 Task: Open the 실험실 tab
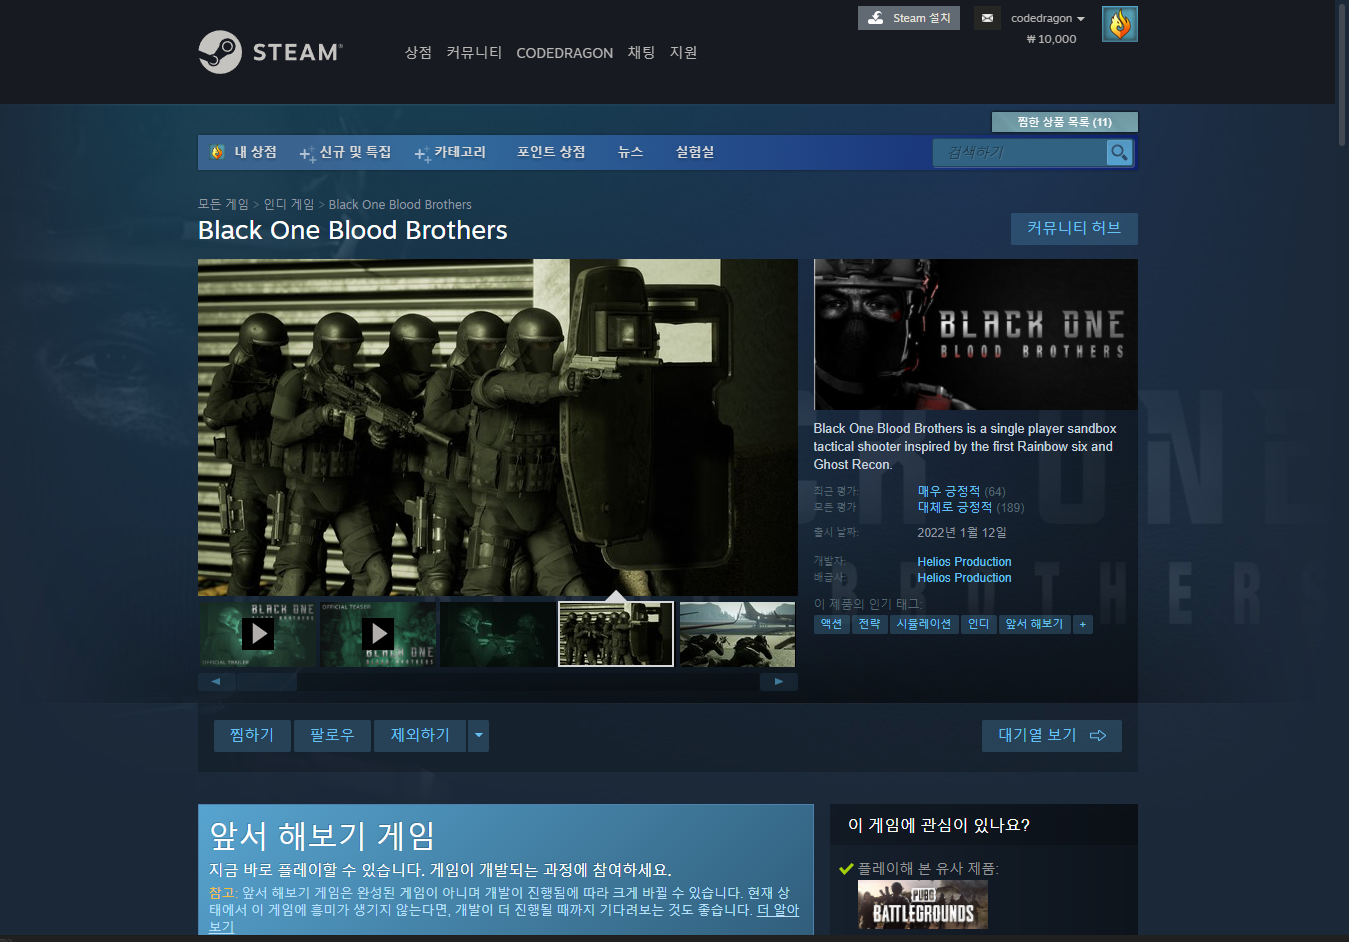click(x=695, y=152)
